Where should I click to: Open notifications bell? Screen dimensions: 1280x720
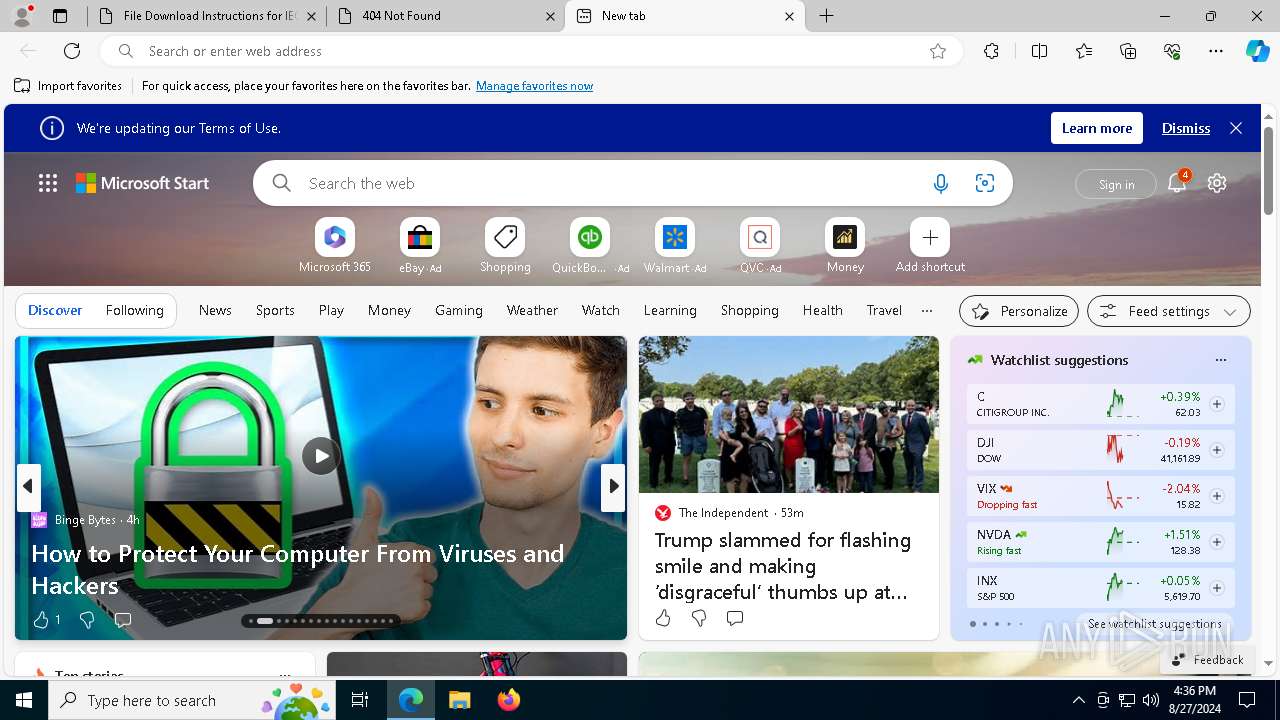pos(1177,183)
